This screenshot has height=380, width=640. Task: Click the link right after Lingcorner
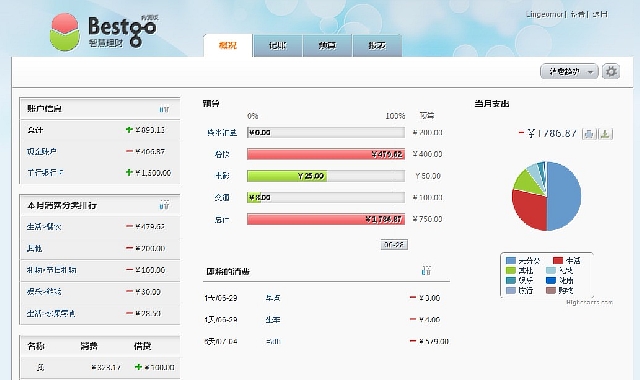point(578,14)
